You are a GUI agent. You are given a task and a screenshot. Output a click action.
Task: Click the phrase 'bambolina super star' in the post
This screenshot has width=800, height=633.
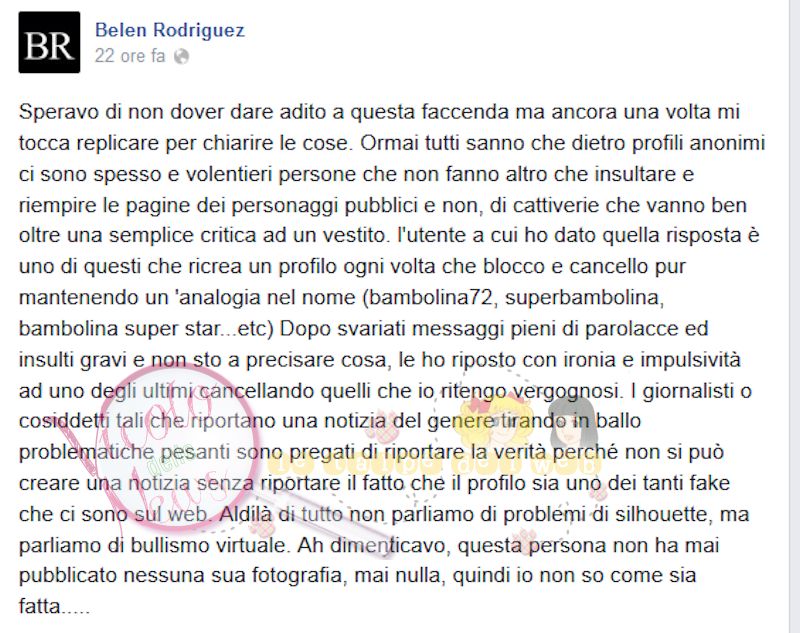pyautogui.click(x=119, y=328)
